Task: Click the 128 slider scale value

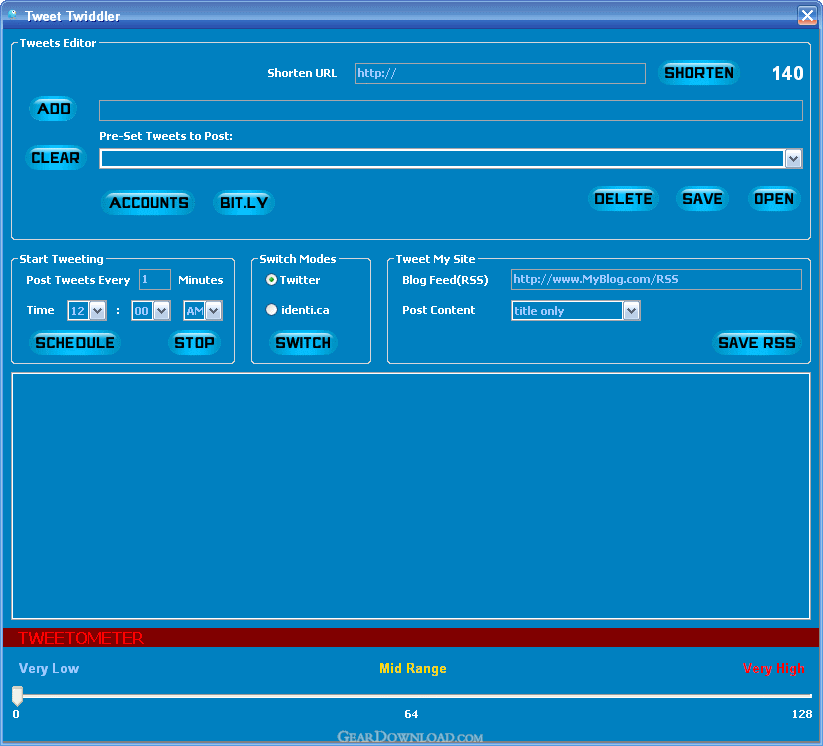Action: click(x=802, y=714)
